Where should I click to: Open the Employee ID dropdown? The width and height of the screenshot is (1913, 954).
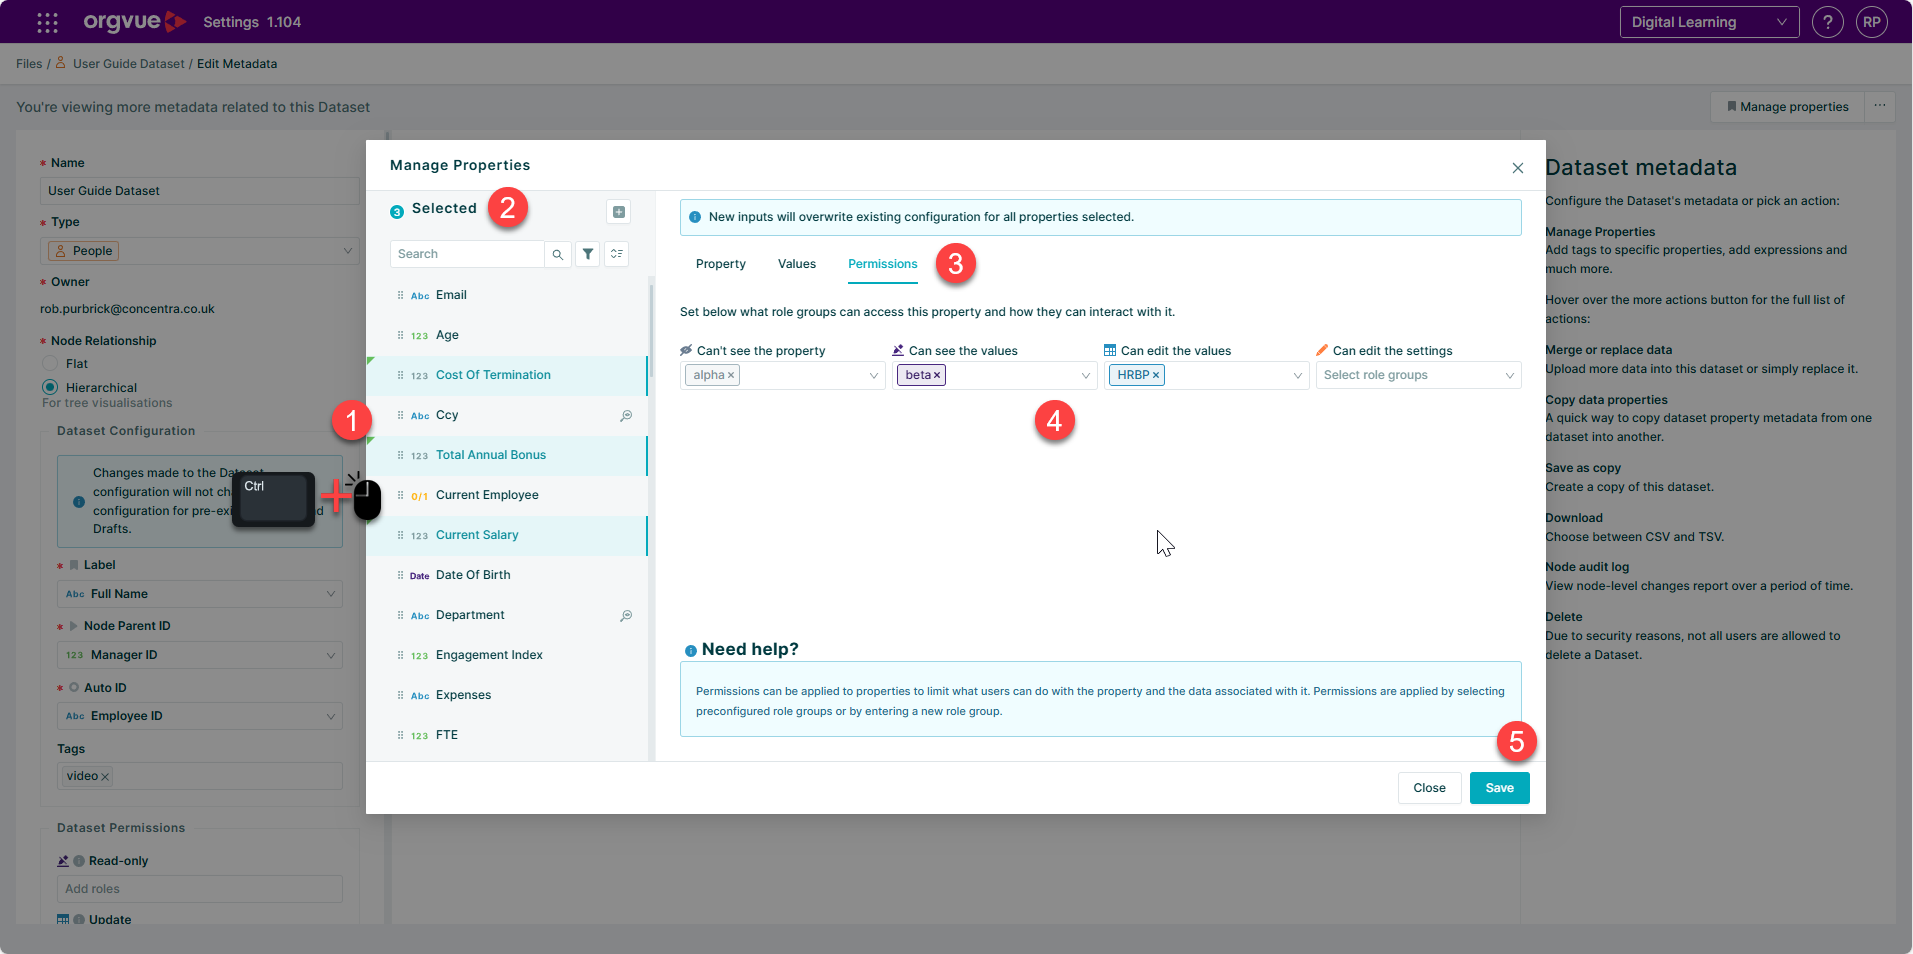(200, 716)
